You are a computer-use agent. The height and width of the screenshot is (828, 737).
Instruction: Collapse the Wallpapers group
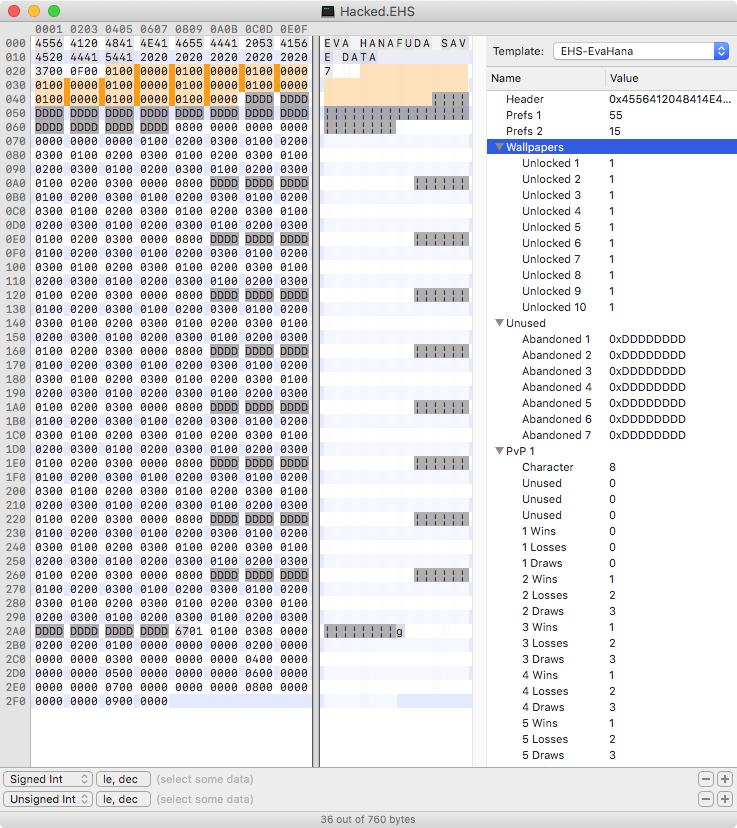pyautogui.click(x=499, y=147)
